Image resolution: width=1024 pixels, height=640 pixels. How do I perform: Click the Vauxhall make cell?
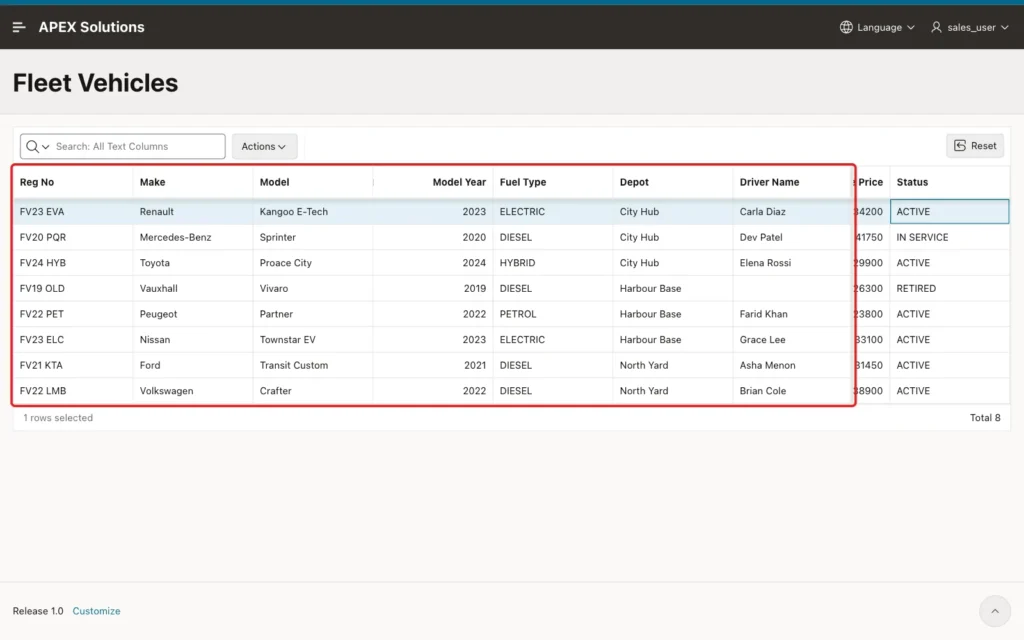[193, 288]
